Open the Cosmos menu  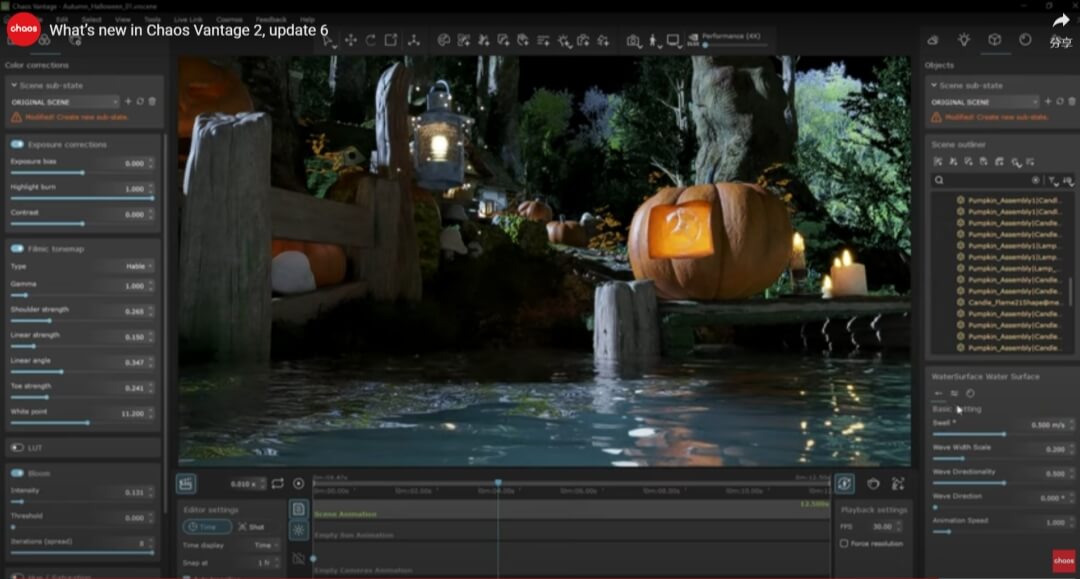(229, 19)
